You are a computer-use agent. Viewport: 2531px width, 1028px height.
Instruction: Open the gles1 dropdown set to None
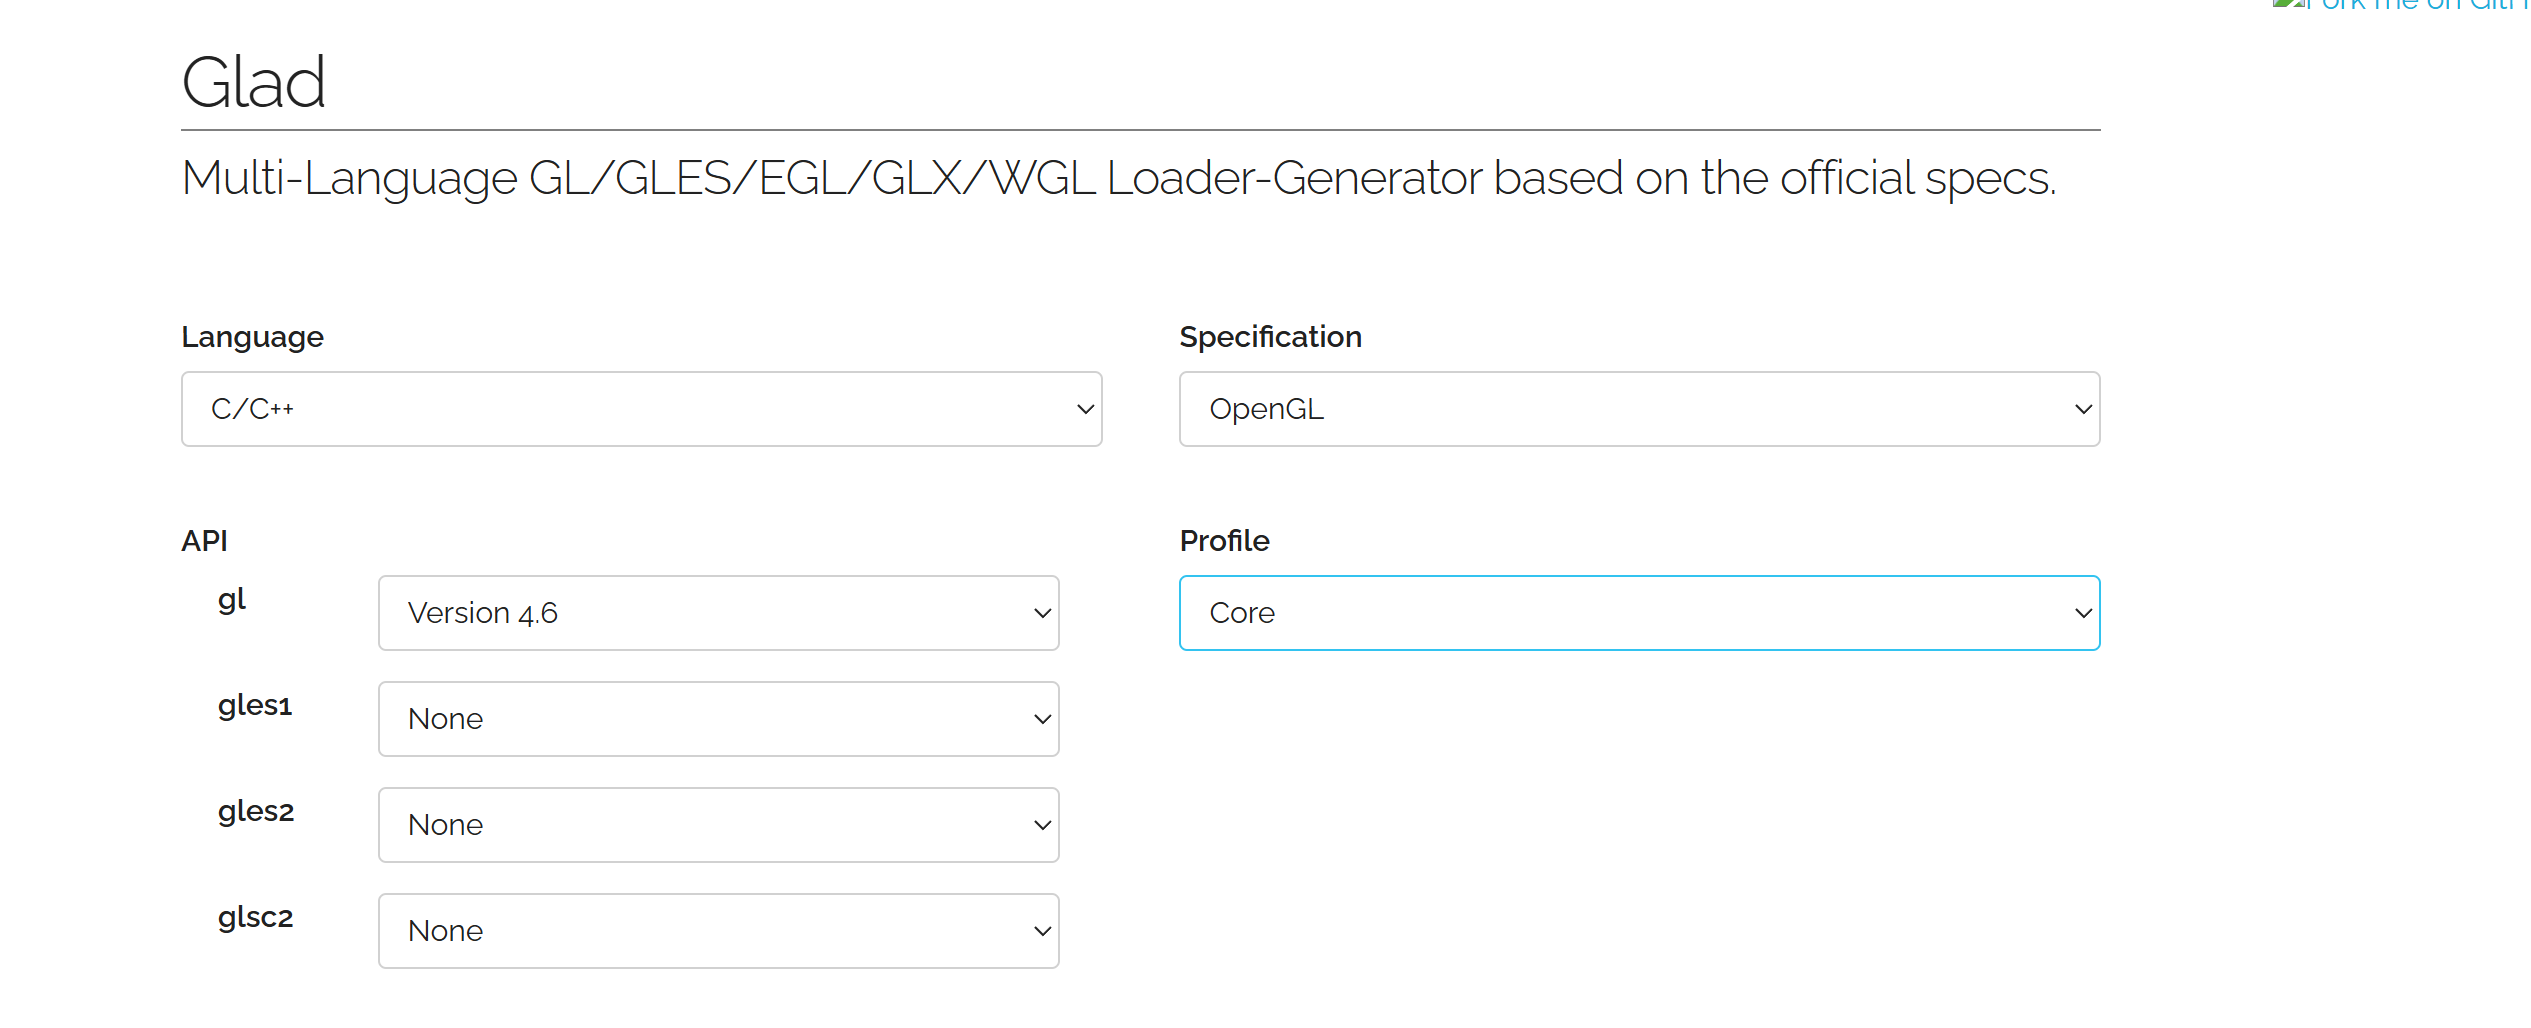(x=718, y=719)
